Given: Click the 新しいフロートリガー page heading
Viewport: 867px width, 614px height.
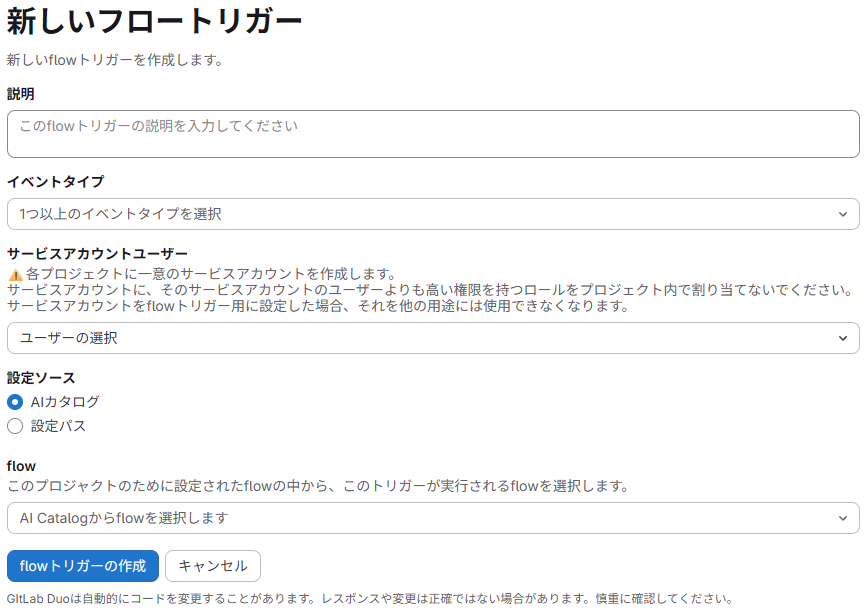Looking at the screenshot, I should coord(154,22).
